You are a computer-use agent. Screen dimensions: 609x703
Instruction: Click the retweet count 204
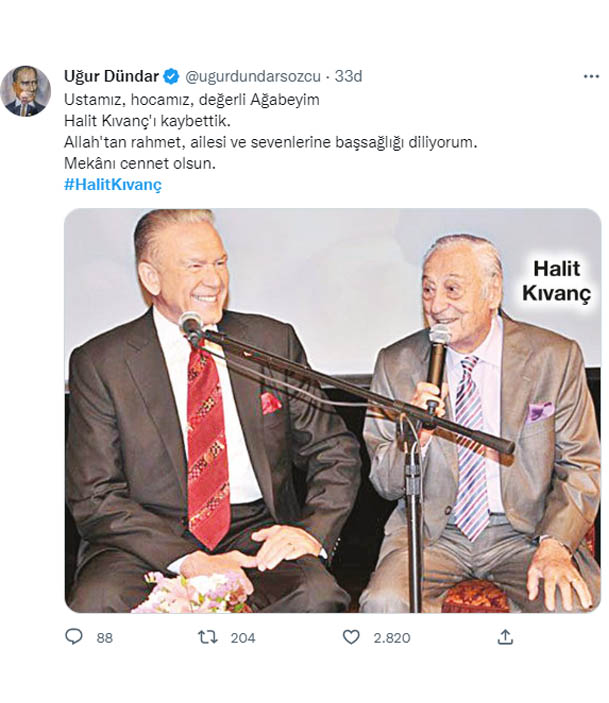tap(243, 638)
